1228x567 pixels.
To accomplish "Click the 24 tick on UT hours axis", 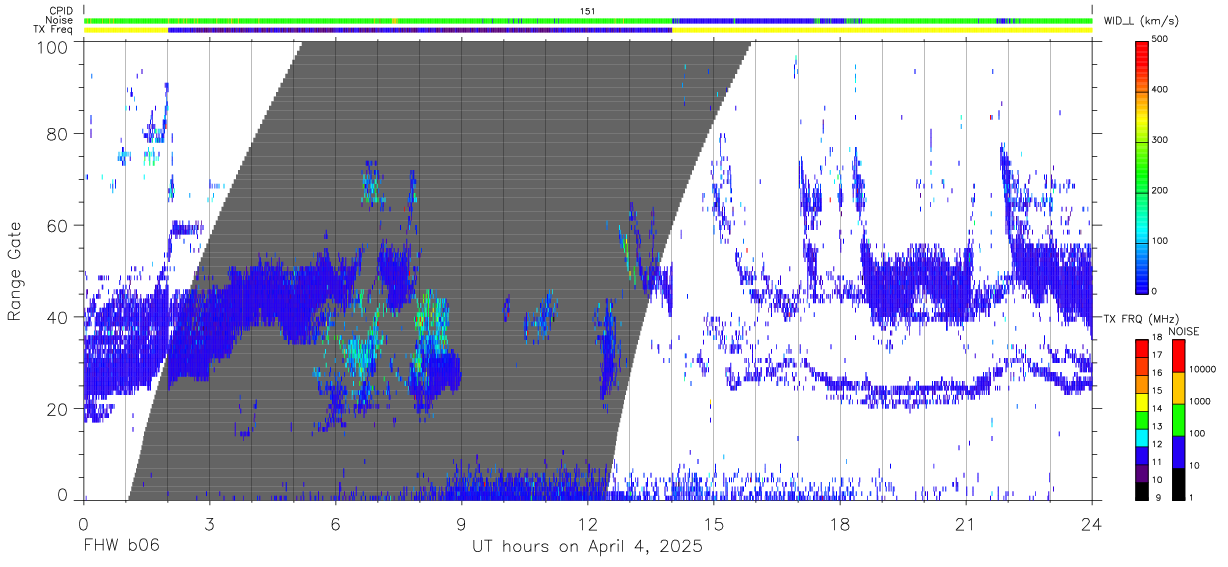I will [x=1091, y=524].
